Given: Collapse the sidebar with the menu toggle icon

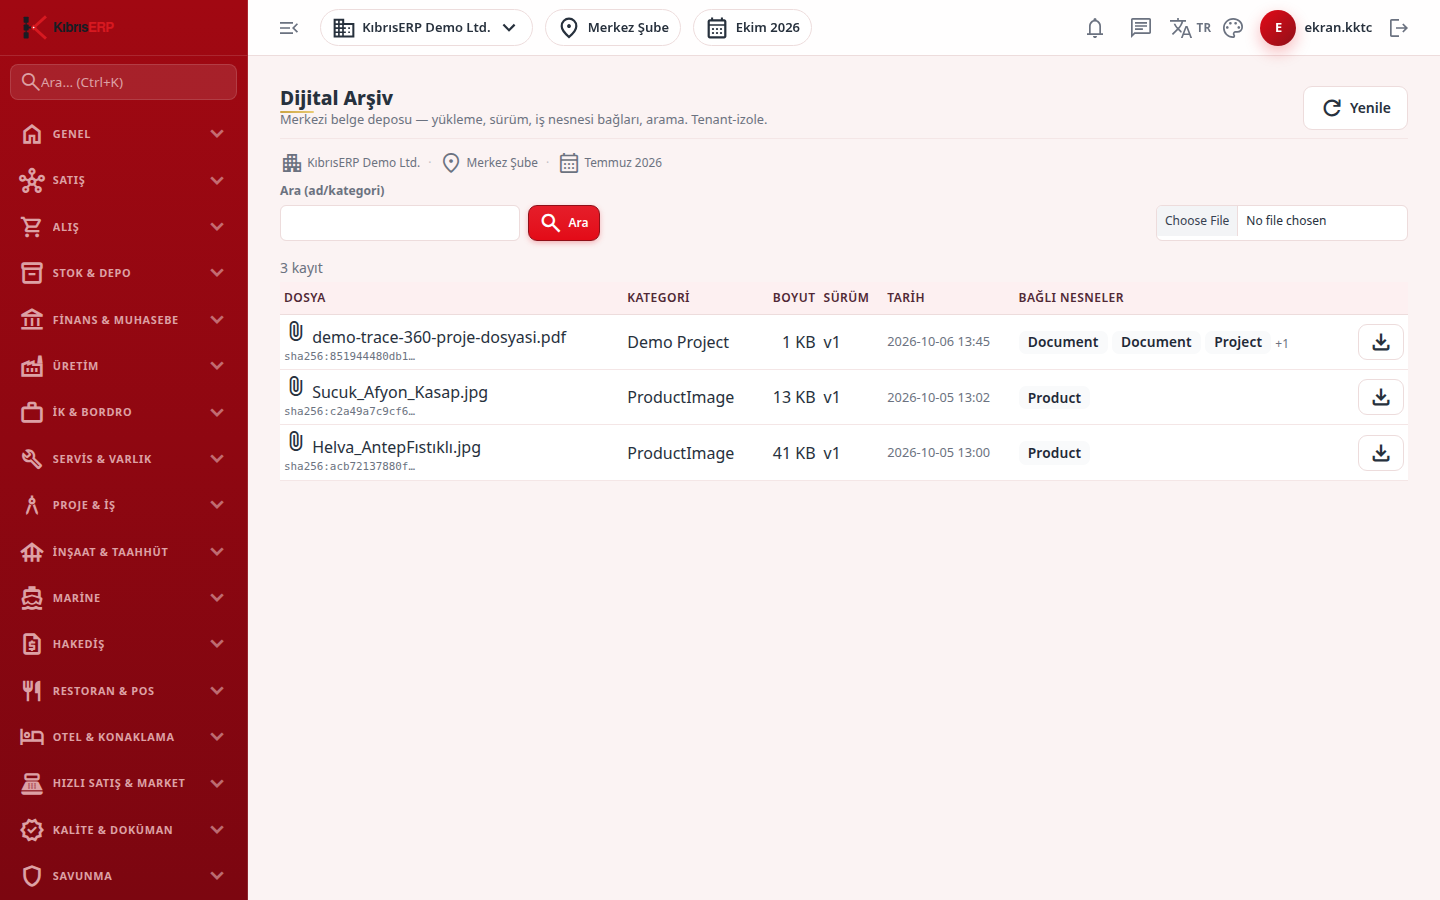Looking at the screenshot, I should (289, 28).
